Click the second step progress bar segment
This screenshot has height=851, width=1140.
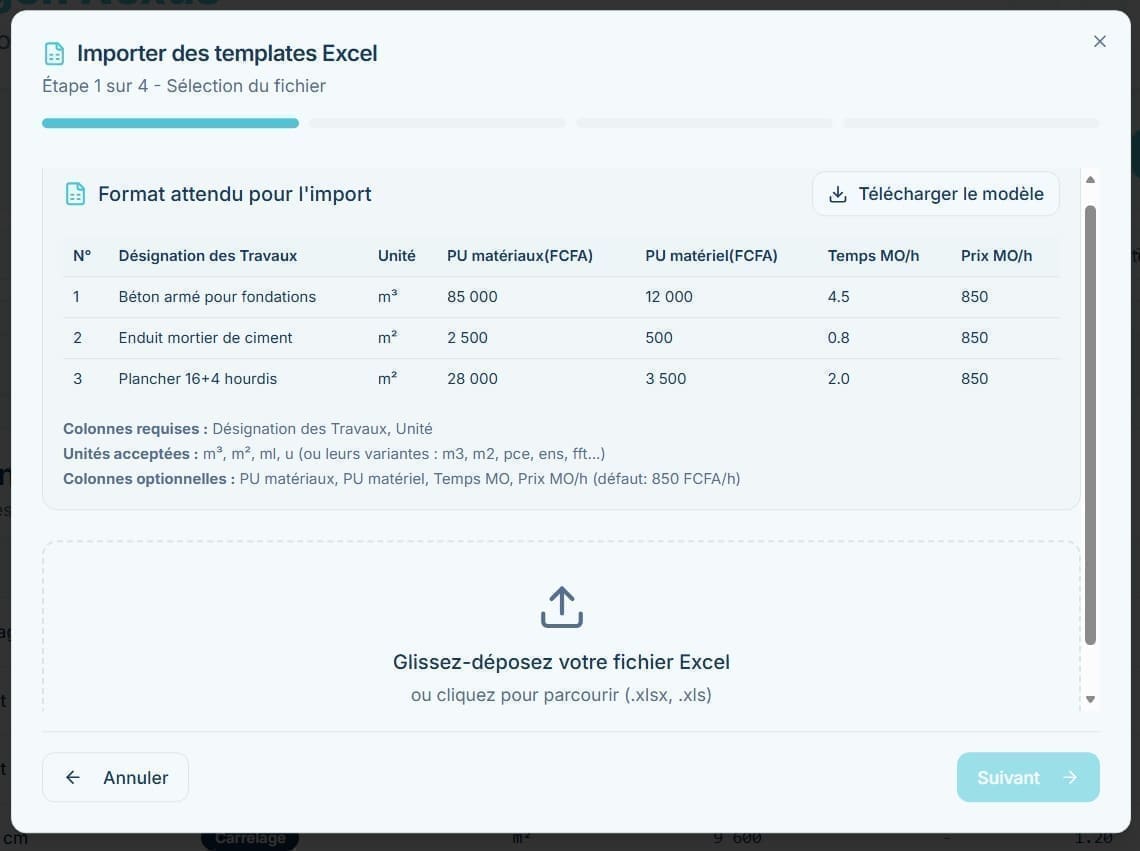pyautogui.click(x=437, y=123)
